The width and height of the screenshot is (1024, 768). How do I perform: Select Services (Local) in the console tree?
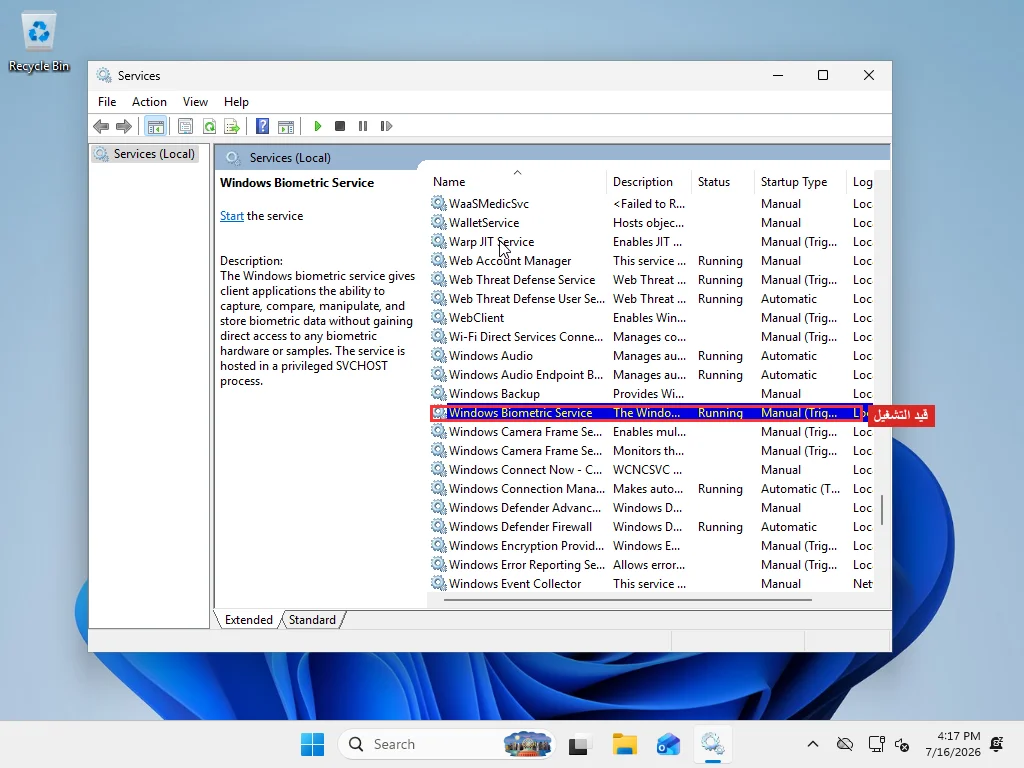pyautogui.click(x=145, y=154)
